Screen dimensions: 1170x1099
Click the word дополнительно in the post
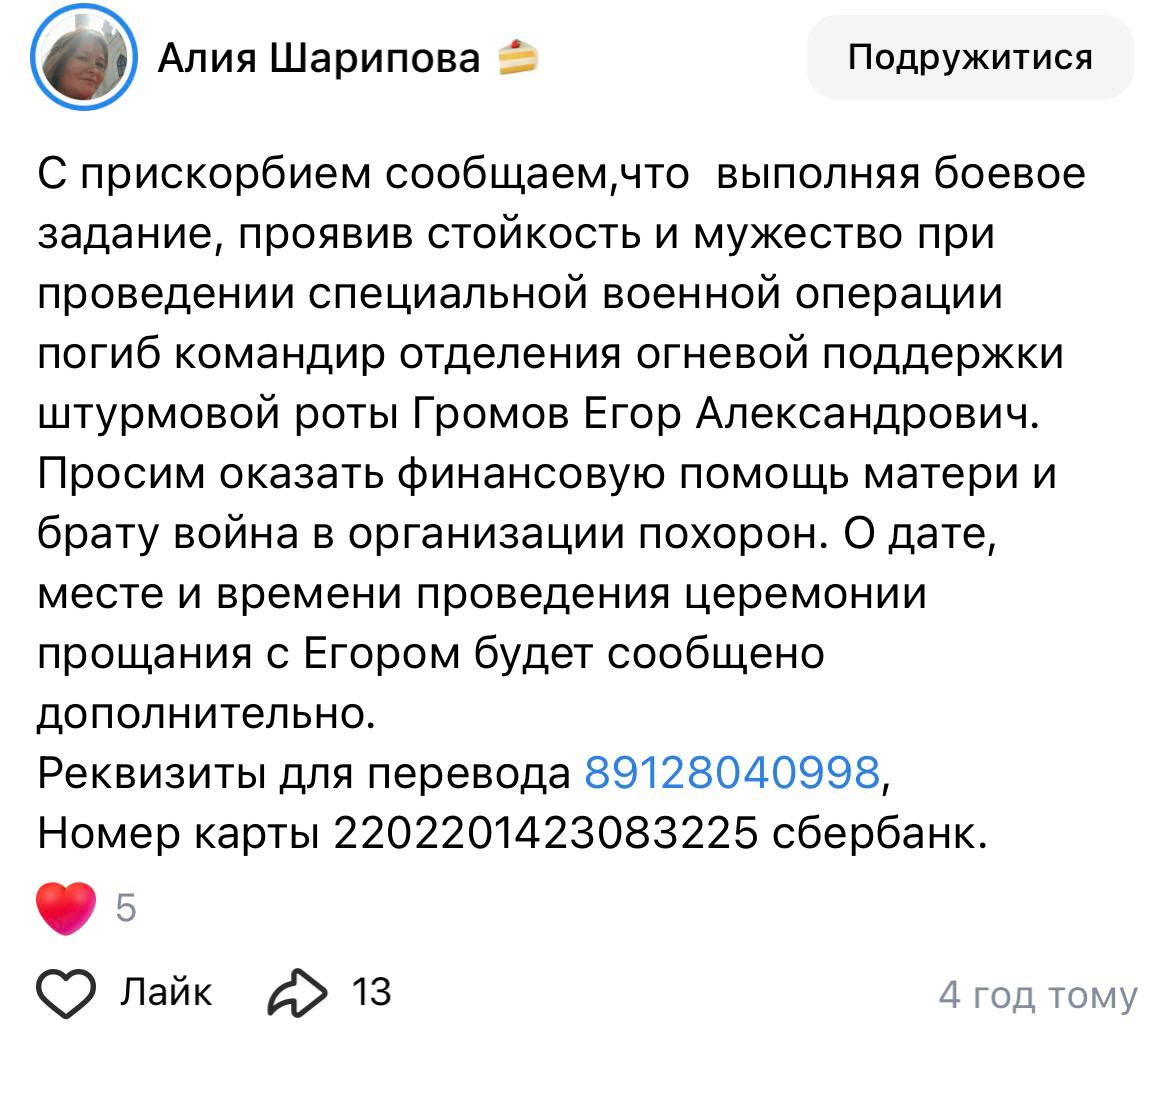[x=206, y=713]
